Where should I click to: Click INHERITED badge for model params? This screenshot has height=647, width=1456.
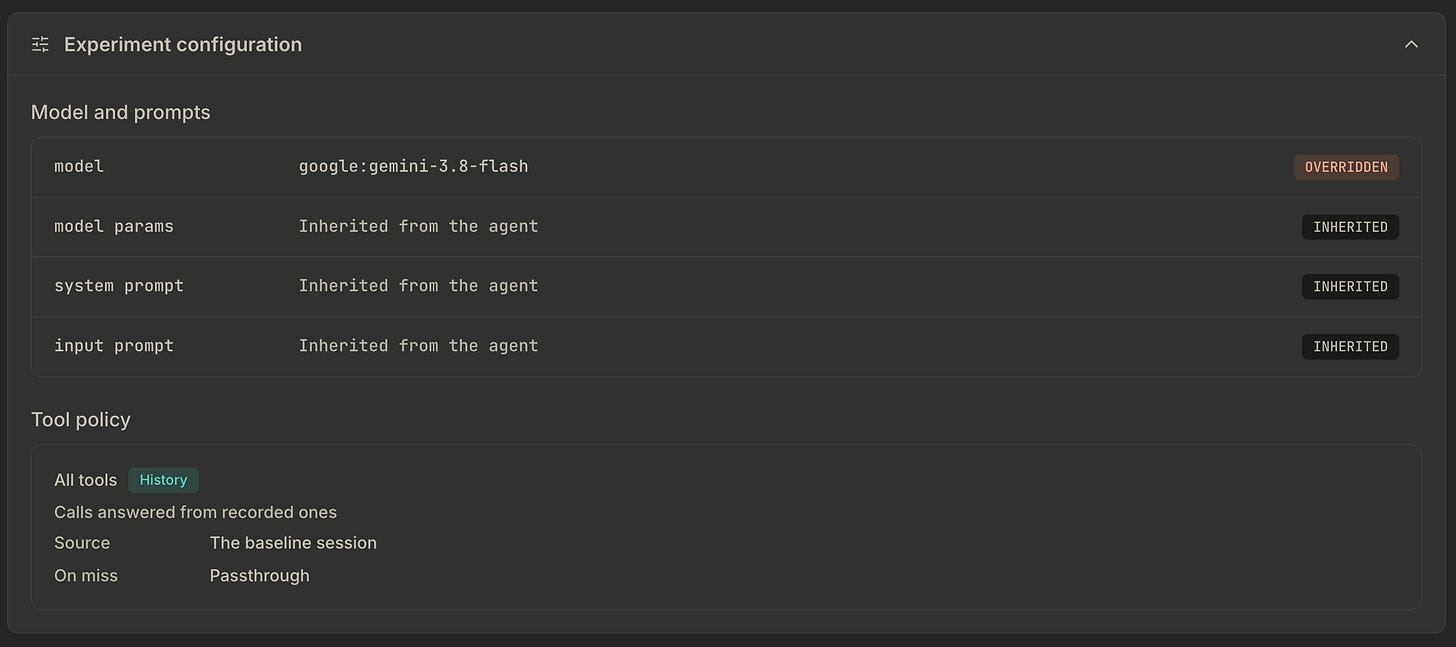(1350, 227)
